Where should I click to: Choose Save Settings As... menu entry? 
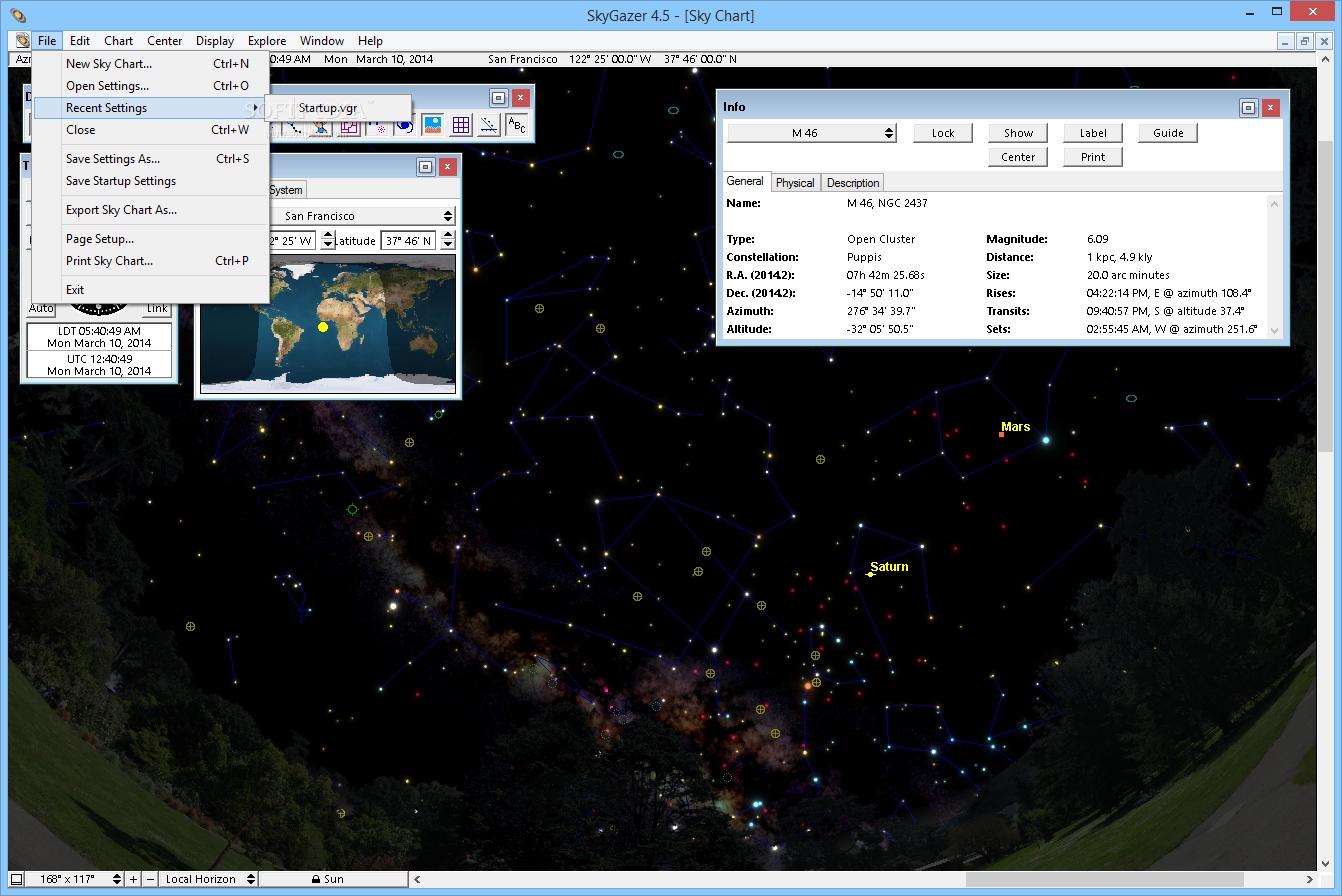150,159
